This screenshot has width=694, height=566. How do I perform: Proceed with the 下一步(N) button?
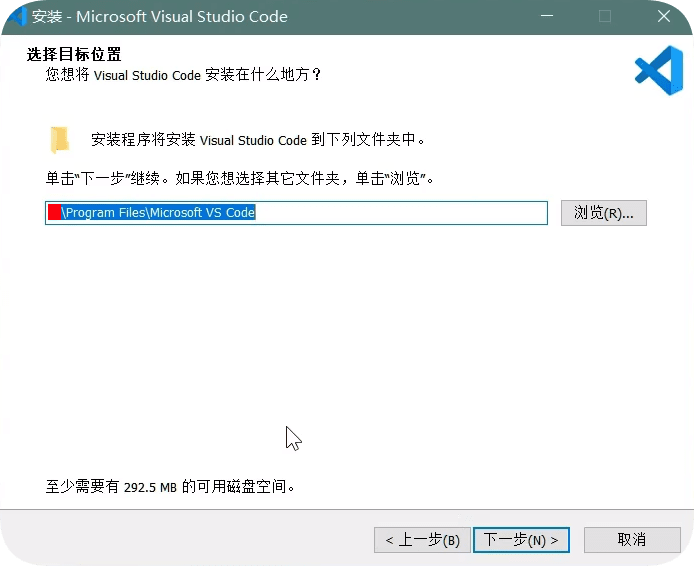(521, 540)
